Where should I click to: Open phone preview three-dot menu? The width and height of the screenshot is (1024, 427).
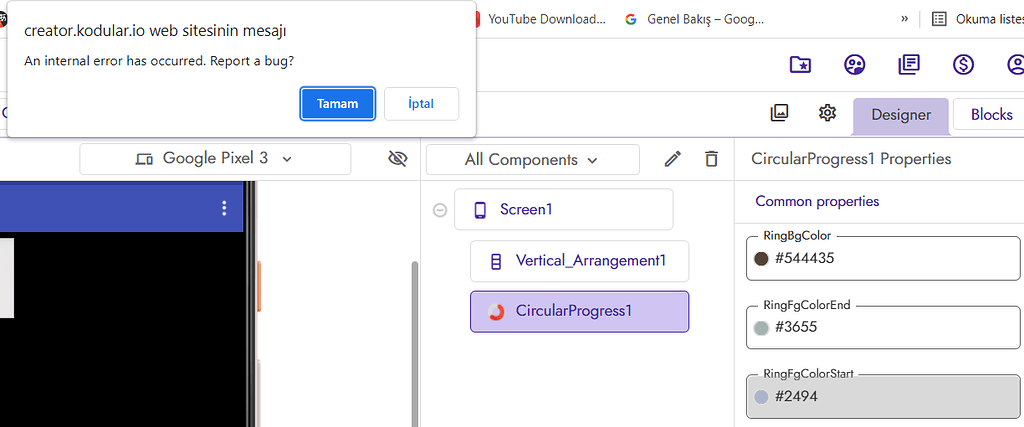pyautogui.click(x=224, y=208)
